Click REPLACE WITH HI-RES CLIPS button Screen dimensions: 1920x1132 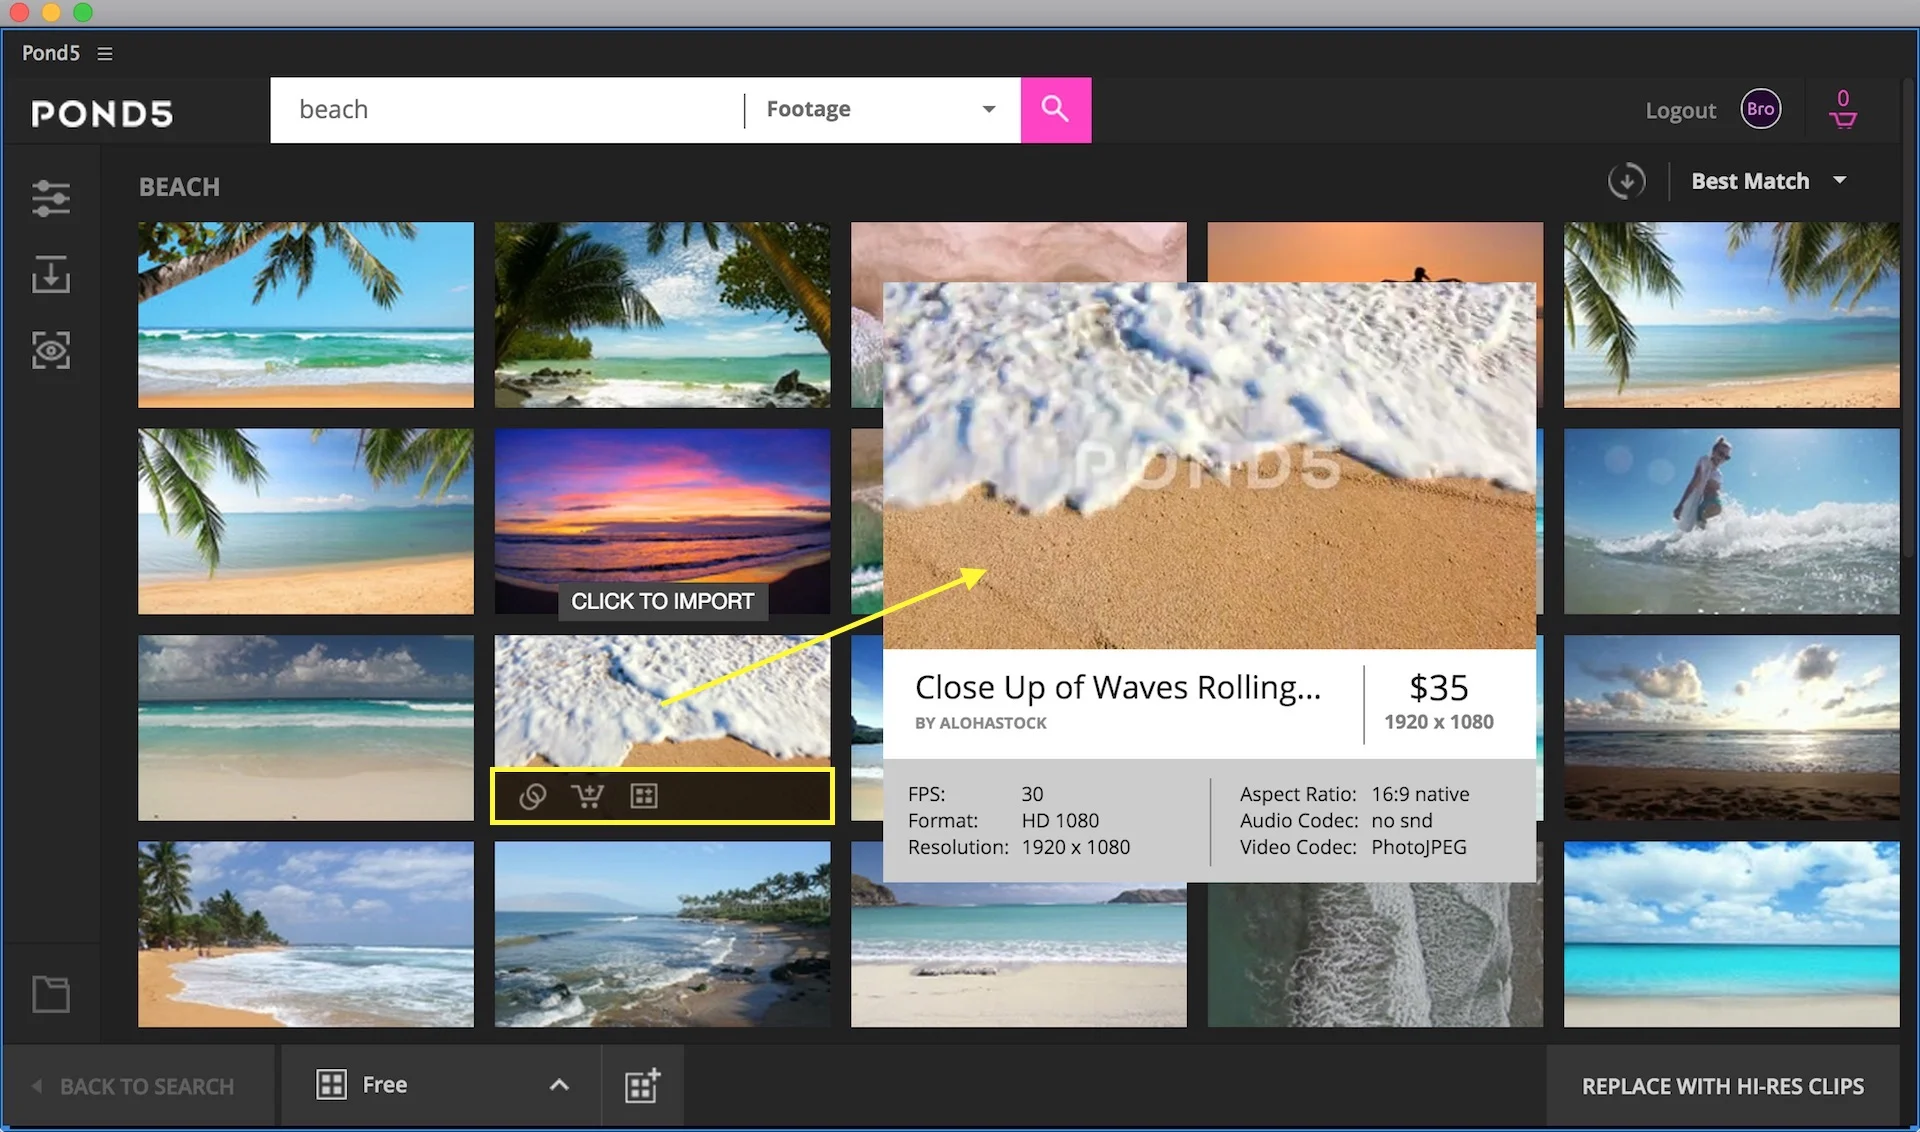[x=1722, y=1086]
